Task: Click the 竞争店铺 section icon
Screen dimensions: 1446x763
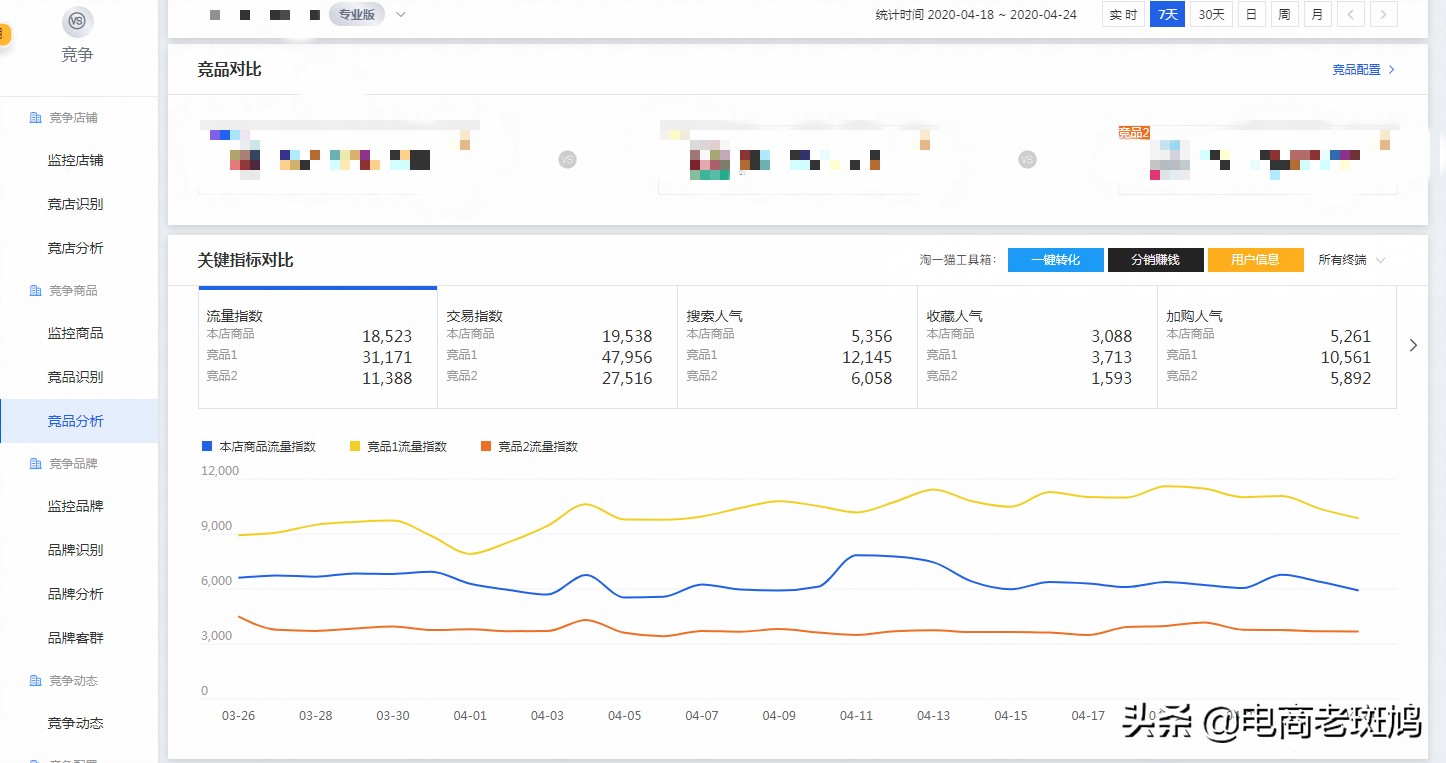Action: (35, 118)
